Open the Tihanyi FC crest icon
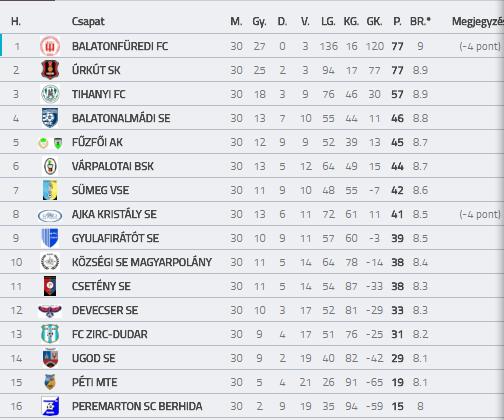Screen dimensions: 504x420 (50, 94)
